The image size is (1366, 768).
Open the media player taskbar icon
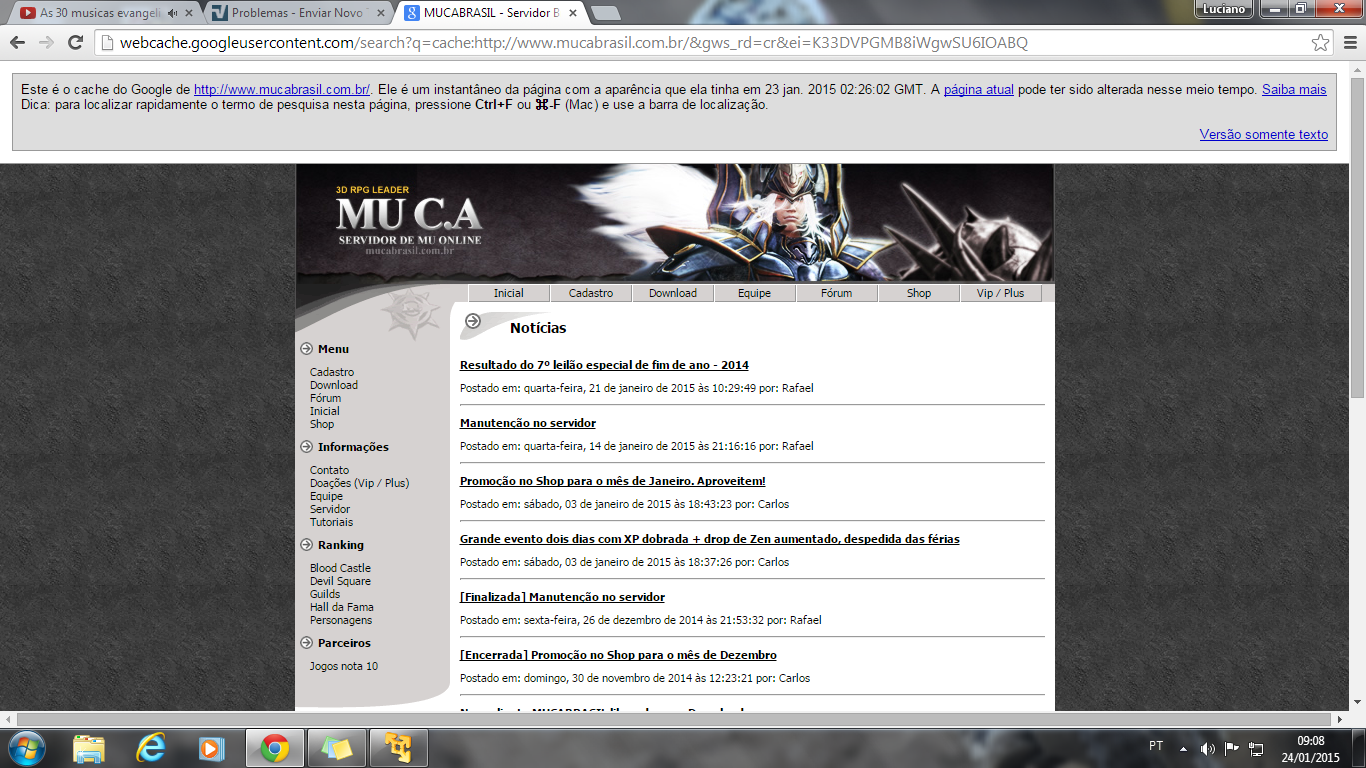pyautogui.click(x=211, y=747)
